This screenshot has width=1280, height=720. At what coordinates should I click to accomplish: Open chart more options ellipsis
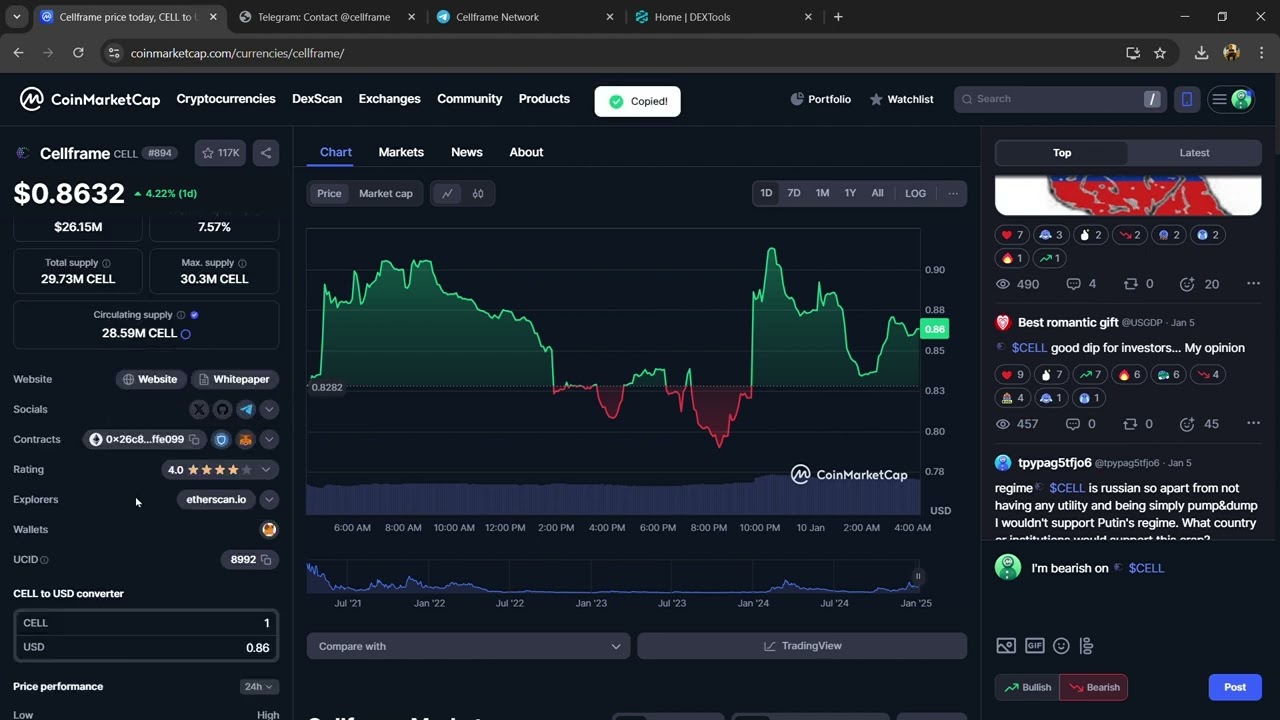click(x=953, y=193)
